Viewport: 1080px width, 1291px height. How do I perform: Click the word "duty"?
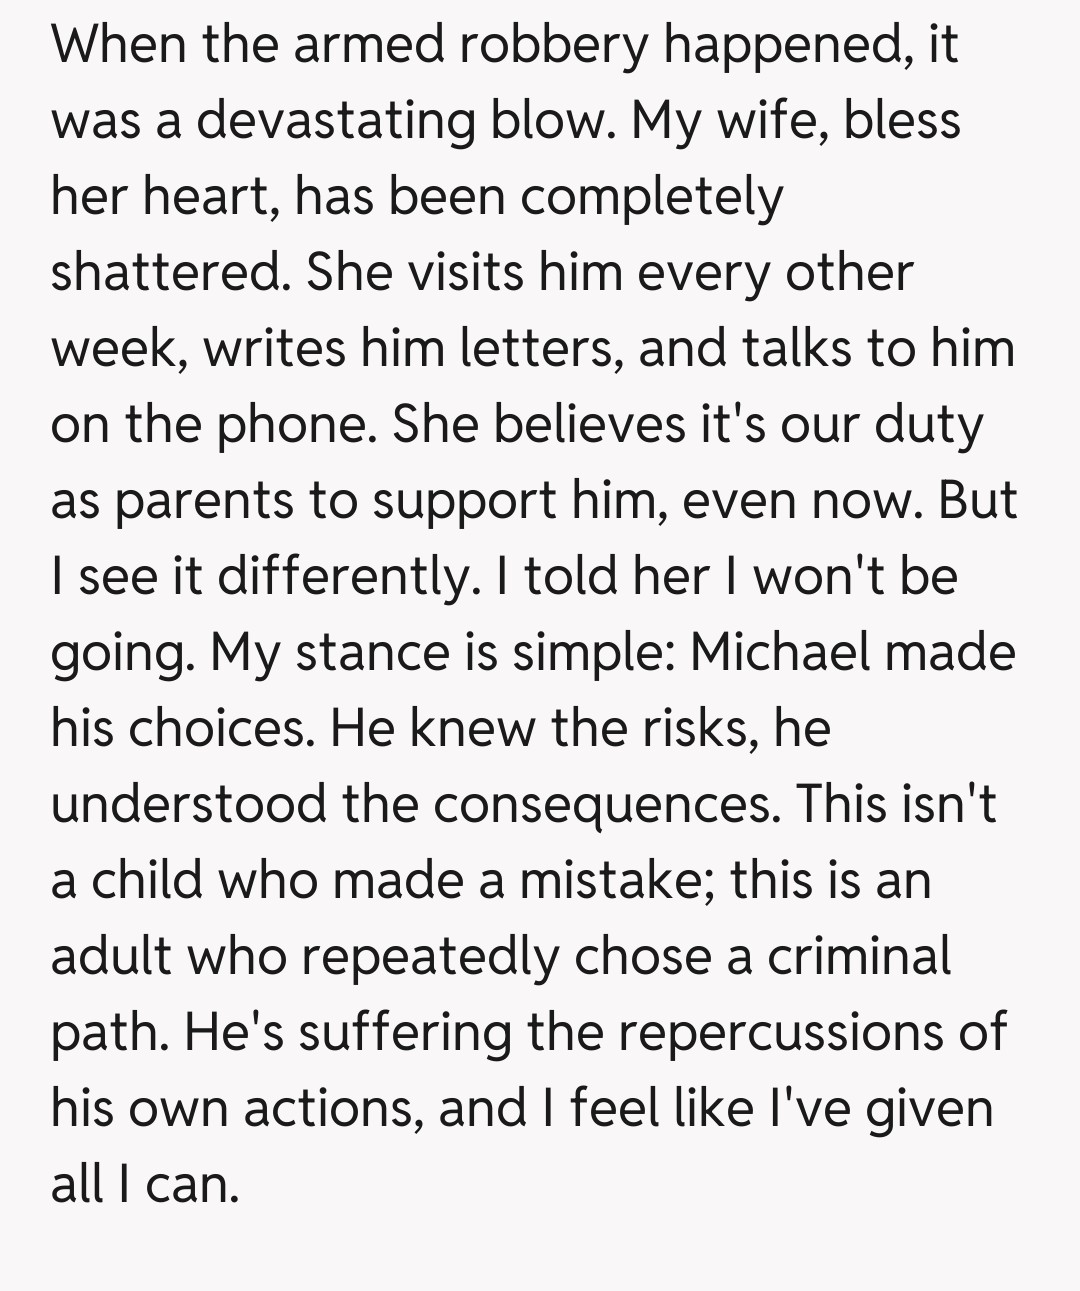[929, 424]
